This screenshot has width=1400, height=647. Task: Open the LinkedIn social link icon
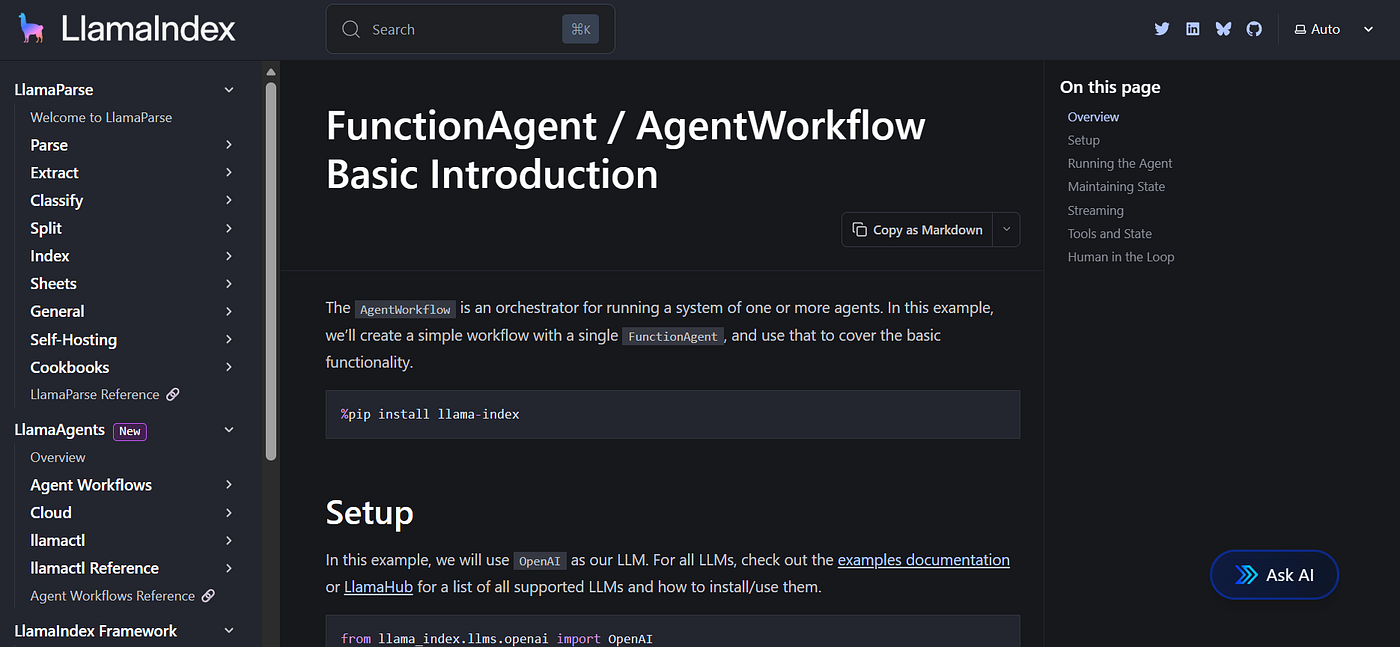[x=1192, y=29]
